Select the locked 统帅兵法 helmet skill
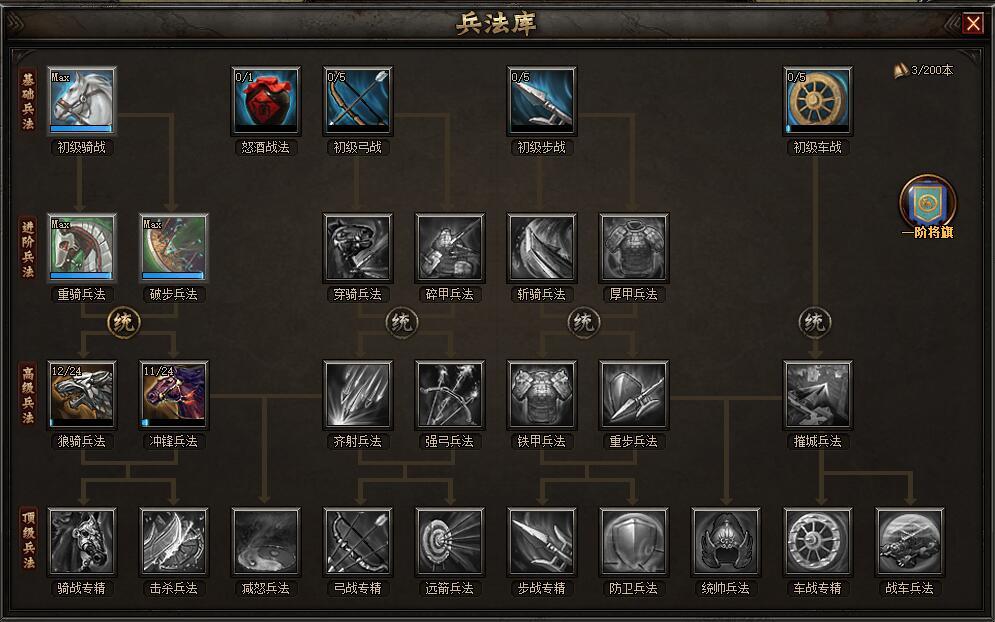This screenshot has height=622, width=995. pyautogui.click(x=726, y=543)
